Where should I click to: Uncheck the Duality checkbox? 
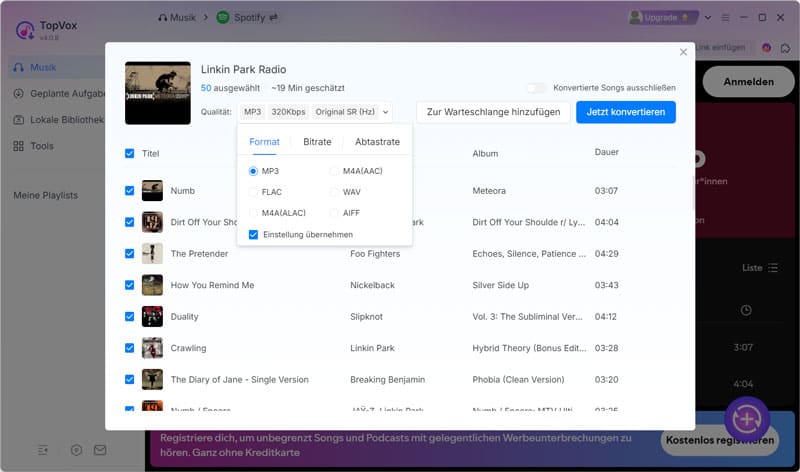pyautogui.click(x=130, y=317)
